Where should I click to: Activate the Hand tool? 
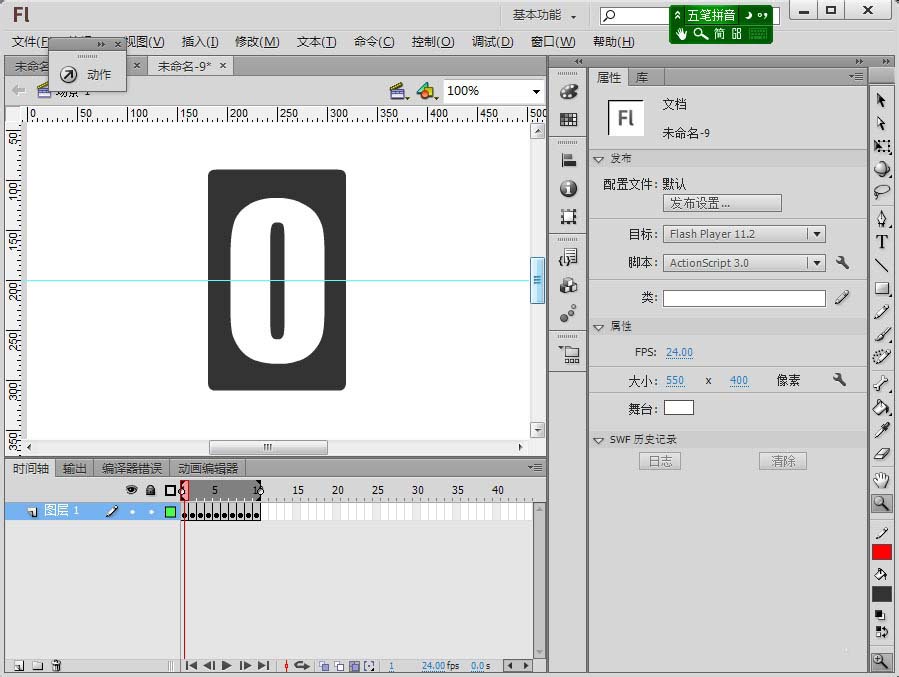tap(881, 480)
